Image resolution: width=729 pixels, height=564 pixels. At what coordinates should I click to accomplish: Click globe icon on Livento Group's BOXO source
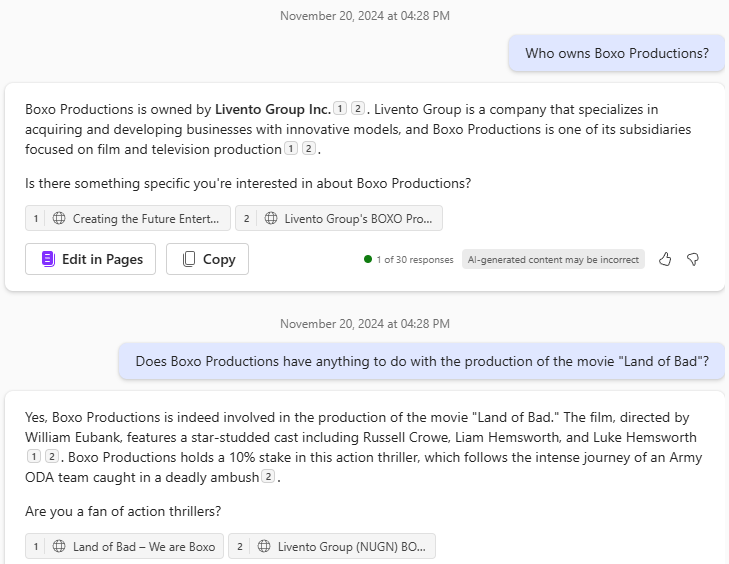[271, 218]
